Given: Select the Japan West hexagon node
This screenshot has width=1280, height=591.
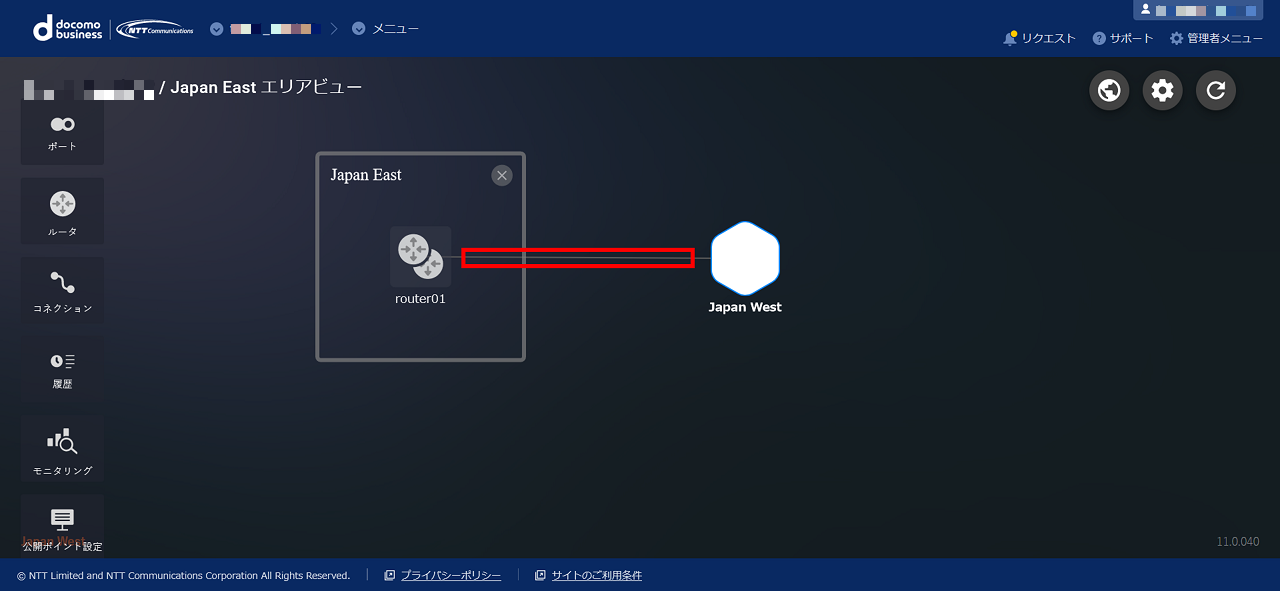Looking at the screenshot, I should [745, 258].
